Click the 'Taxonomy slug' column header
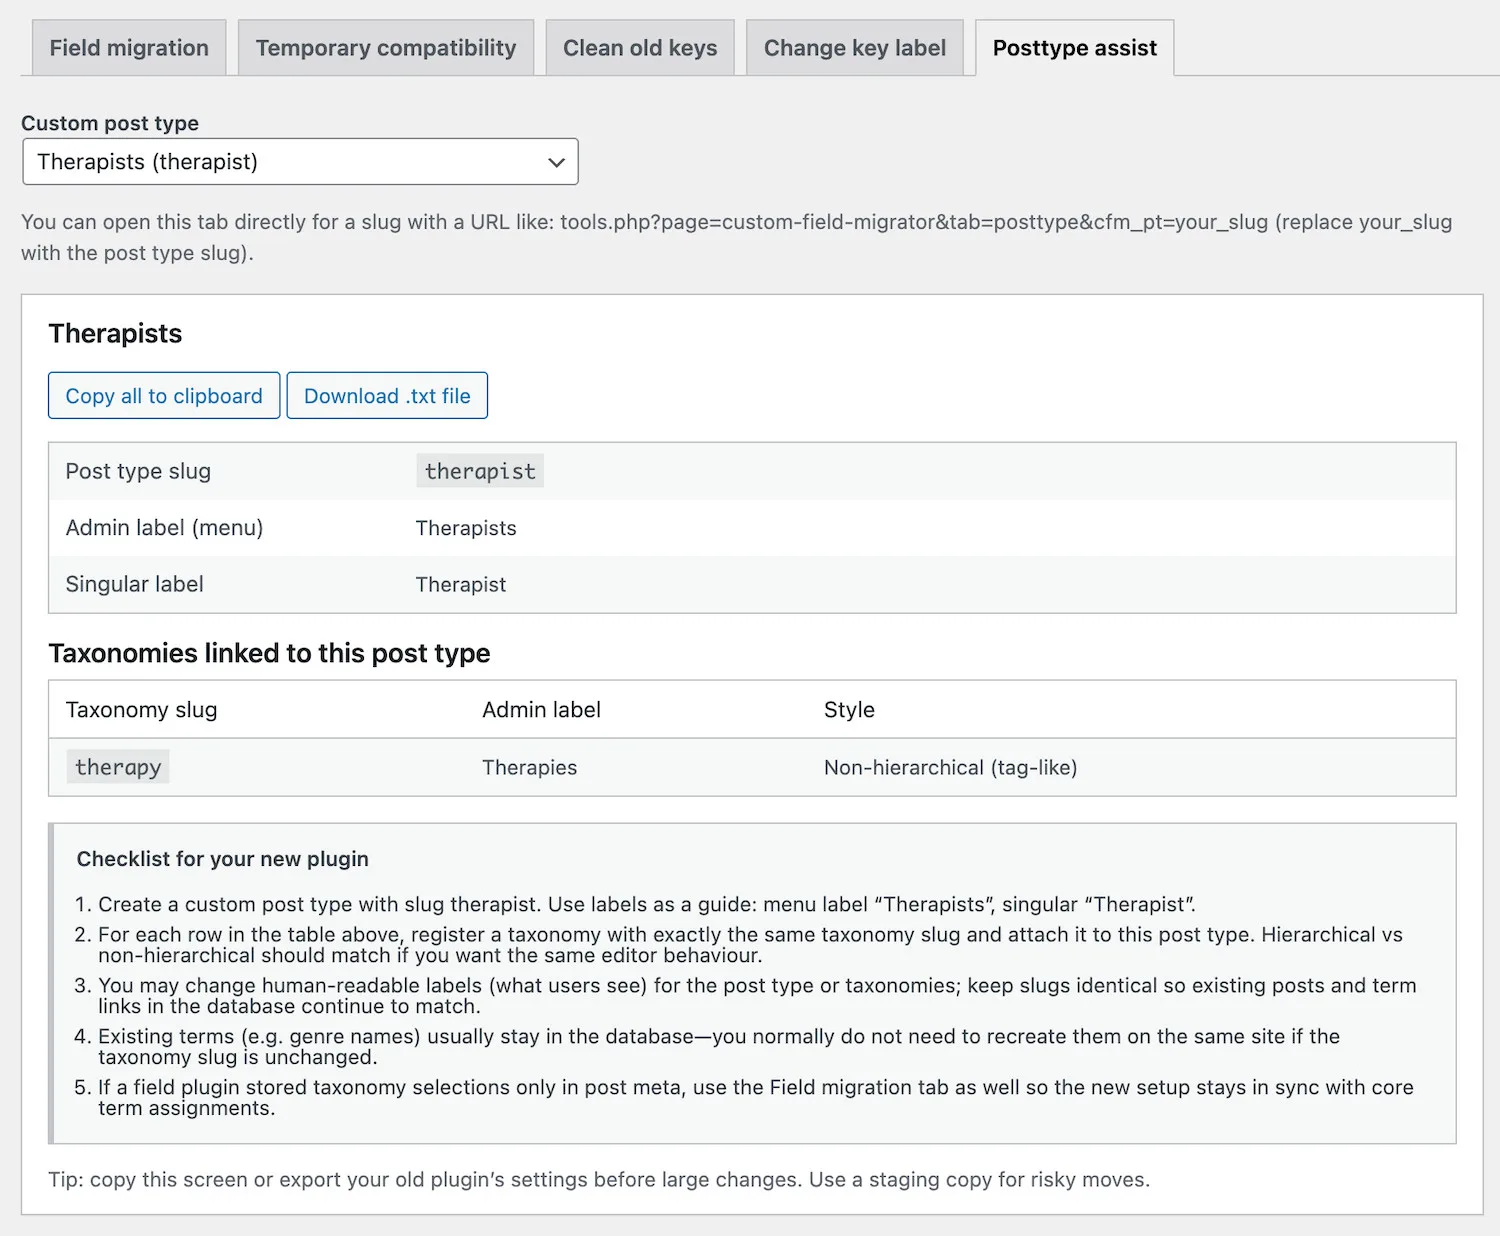The image size is (1500, 1236). [x=141, y=710]
